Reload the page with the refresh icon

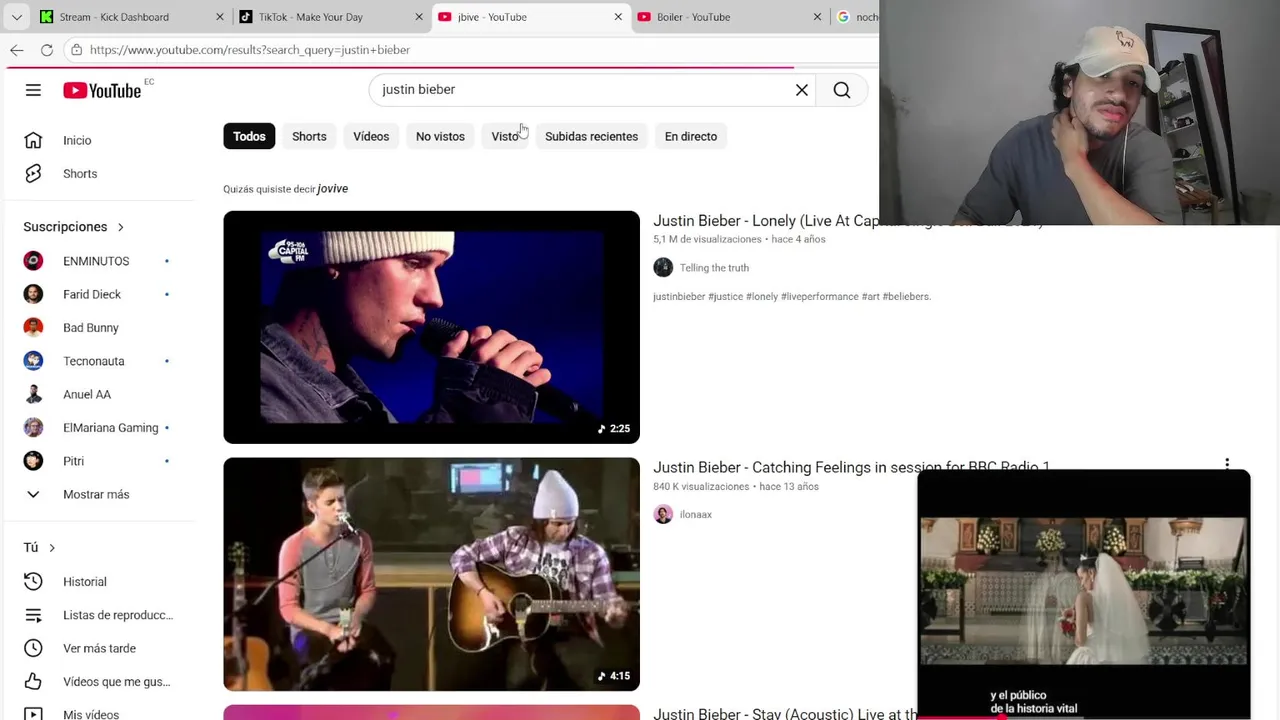[47, 49]
